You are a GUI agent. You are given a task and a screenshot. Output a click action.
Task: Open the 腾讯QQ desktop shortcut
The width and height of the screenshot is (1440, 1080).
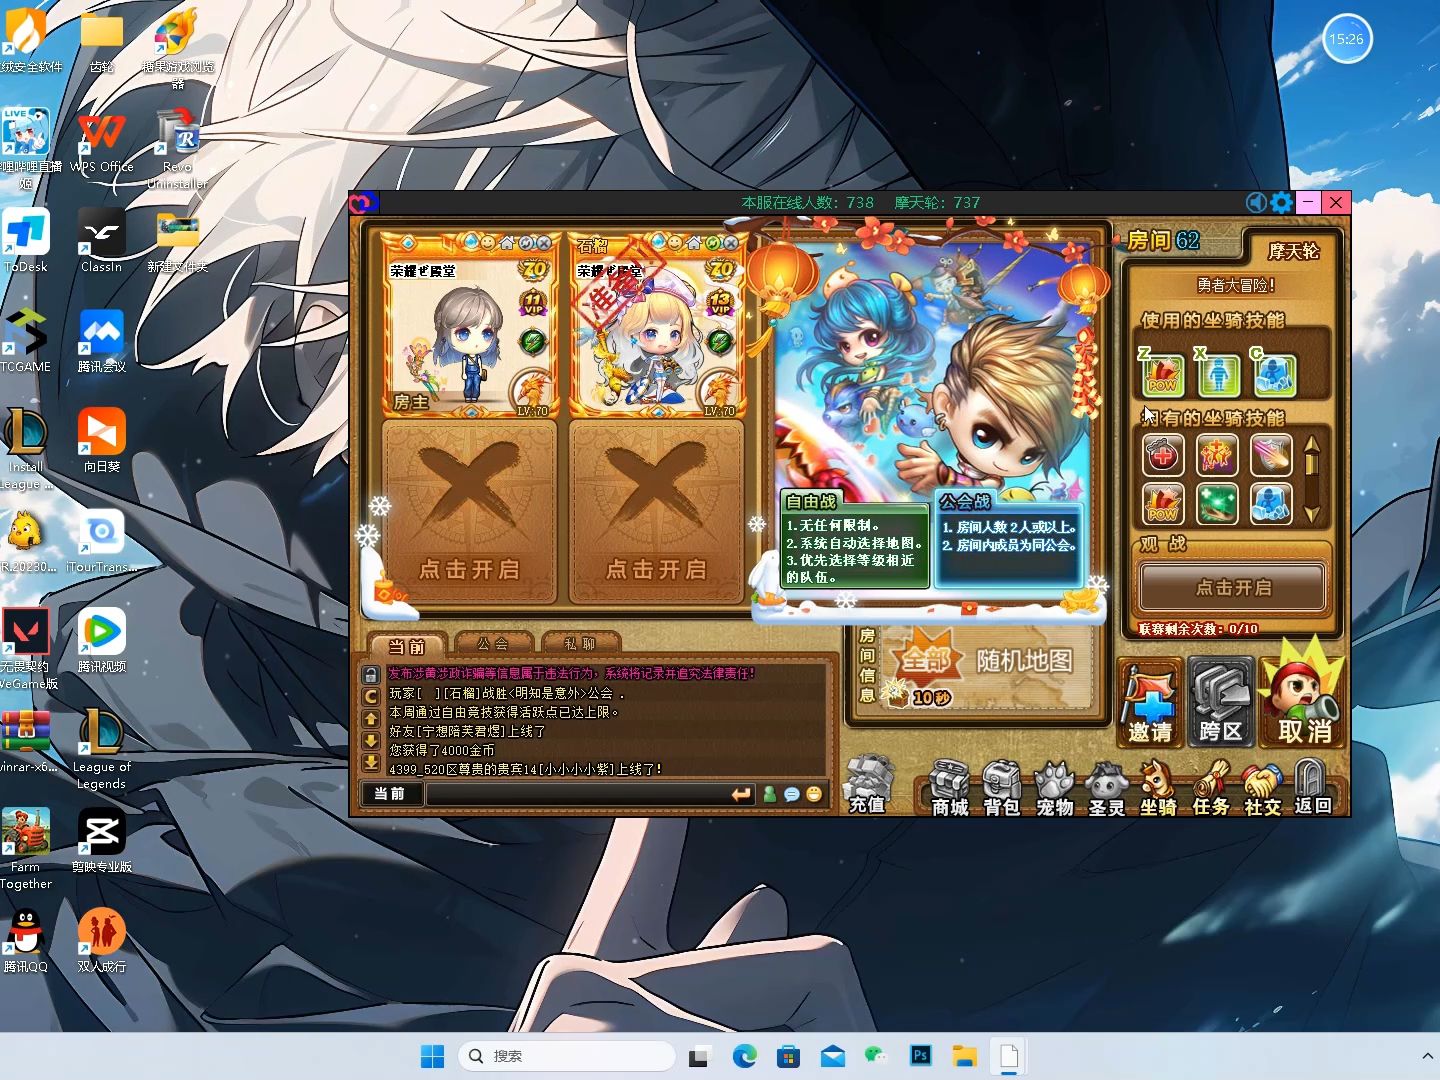[x=25, y=941]
